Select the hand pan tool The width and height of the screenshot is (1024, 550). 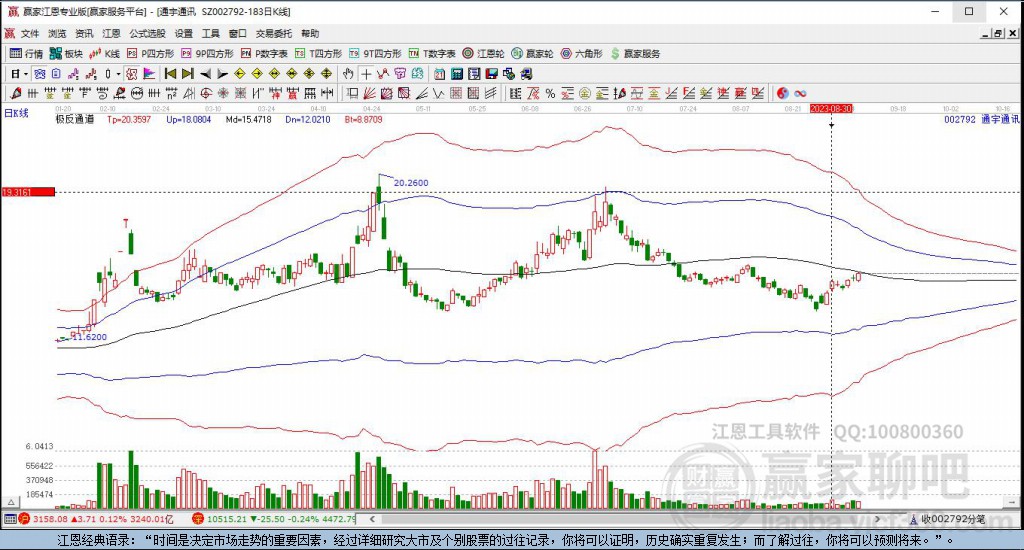click(348, 74)
